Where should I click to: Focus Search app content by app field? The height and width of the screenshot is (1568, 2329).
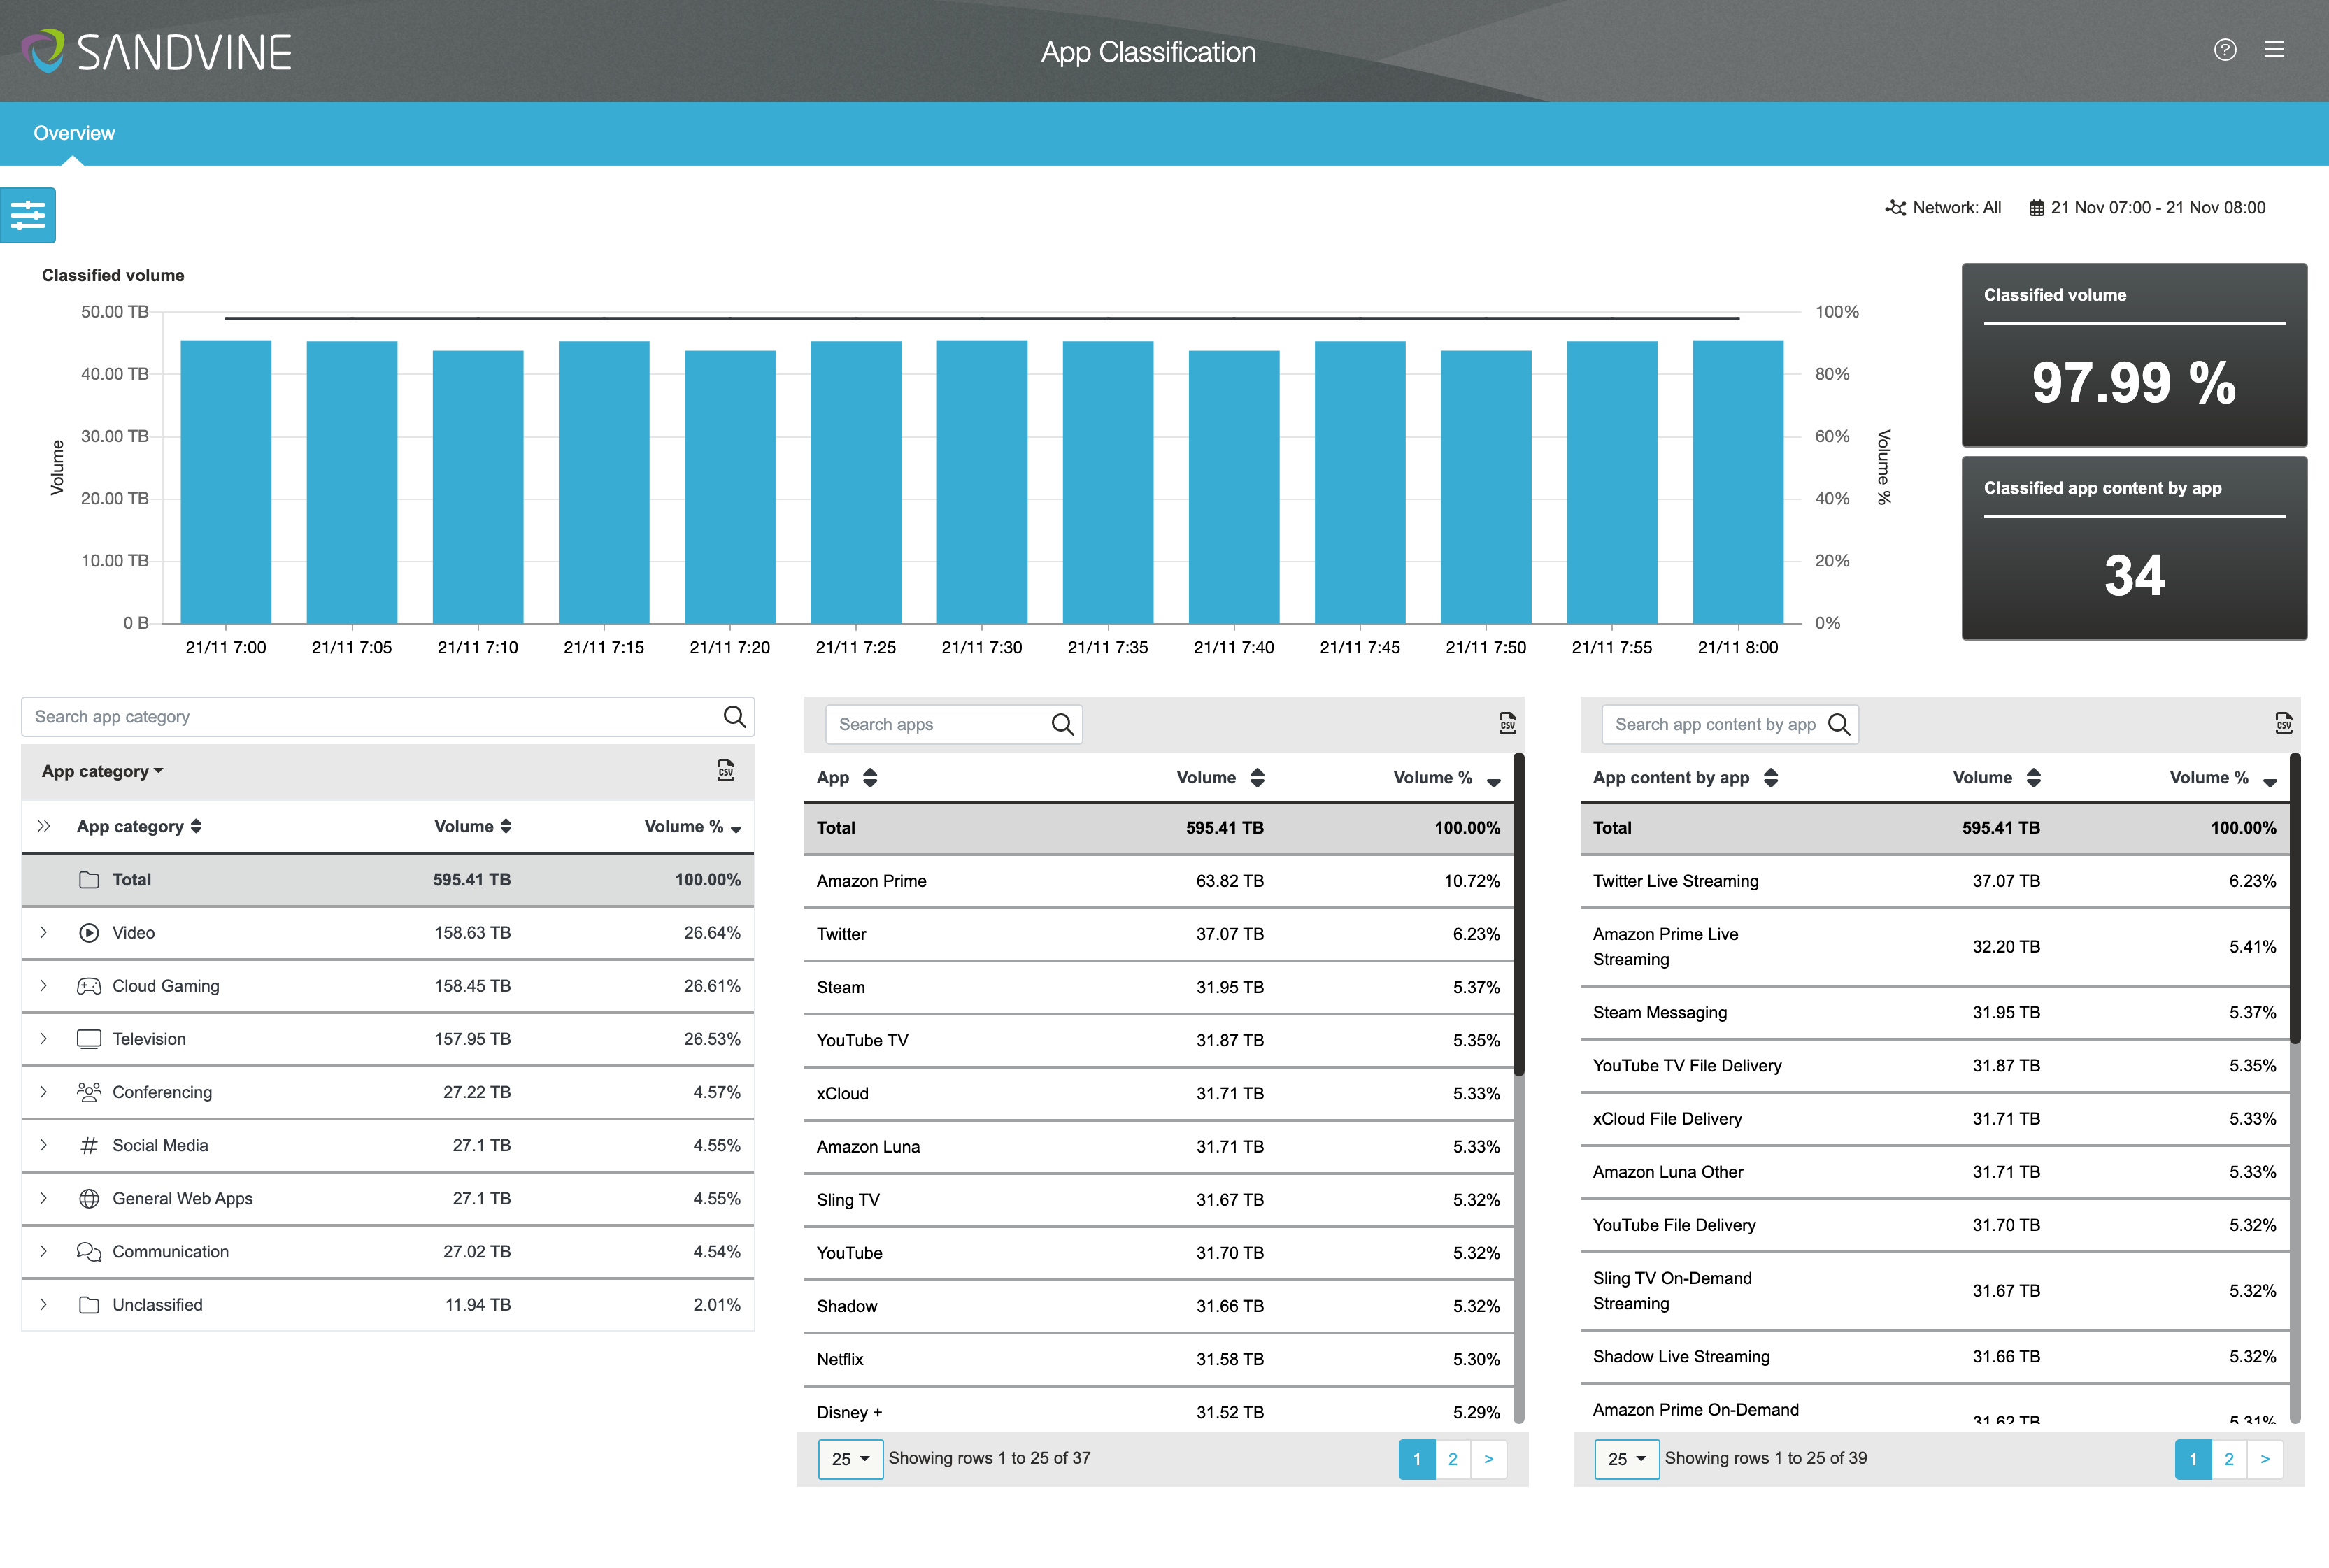[x=1729, y=724]
